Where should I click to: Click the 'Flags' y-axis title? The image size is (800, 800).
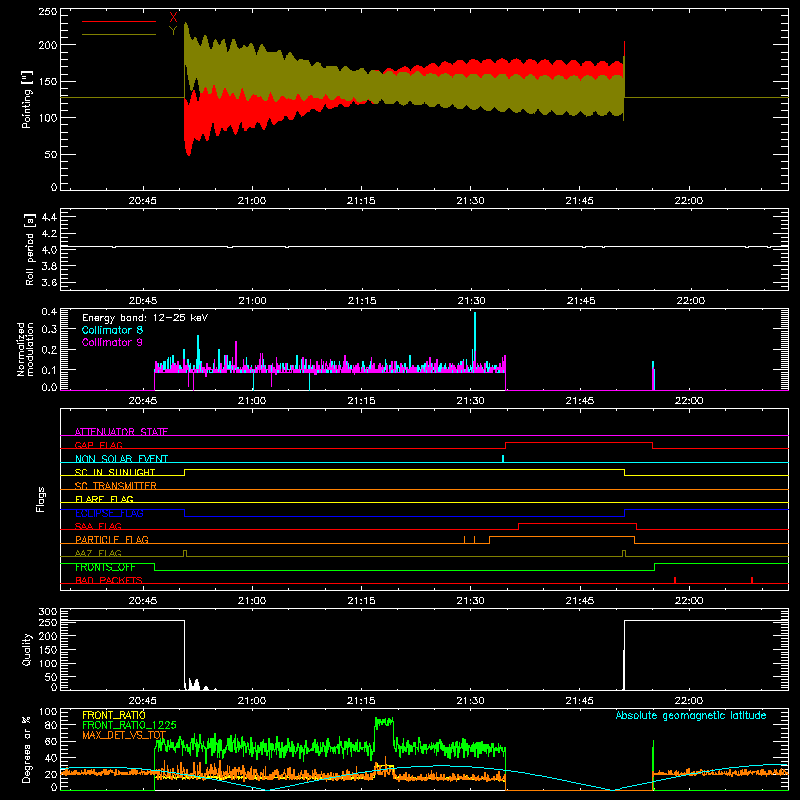pos(40,499)
